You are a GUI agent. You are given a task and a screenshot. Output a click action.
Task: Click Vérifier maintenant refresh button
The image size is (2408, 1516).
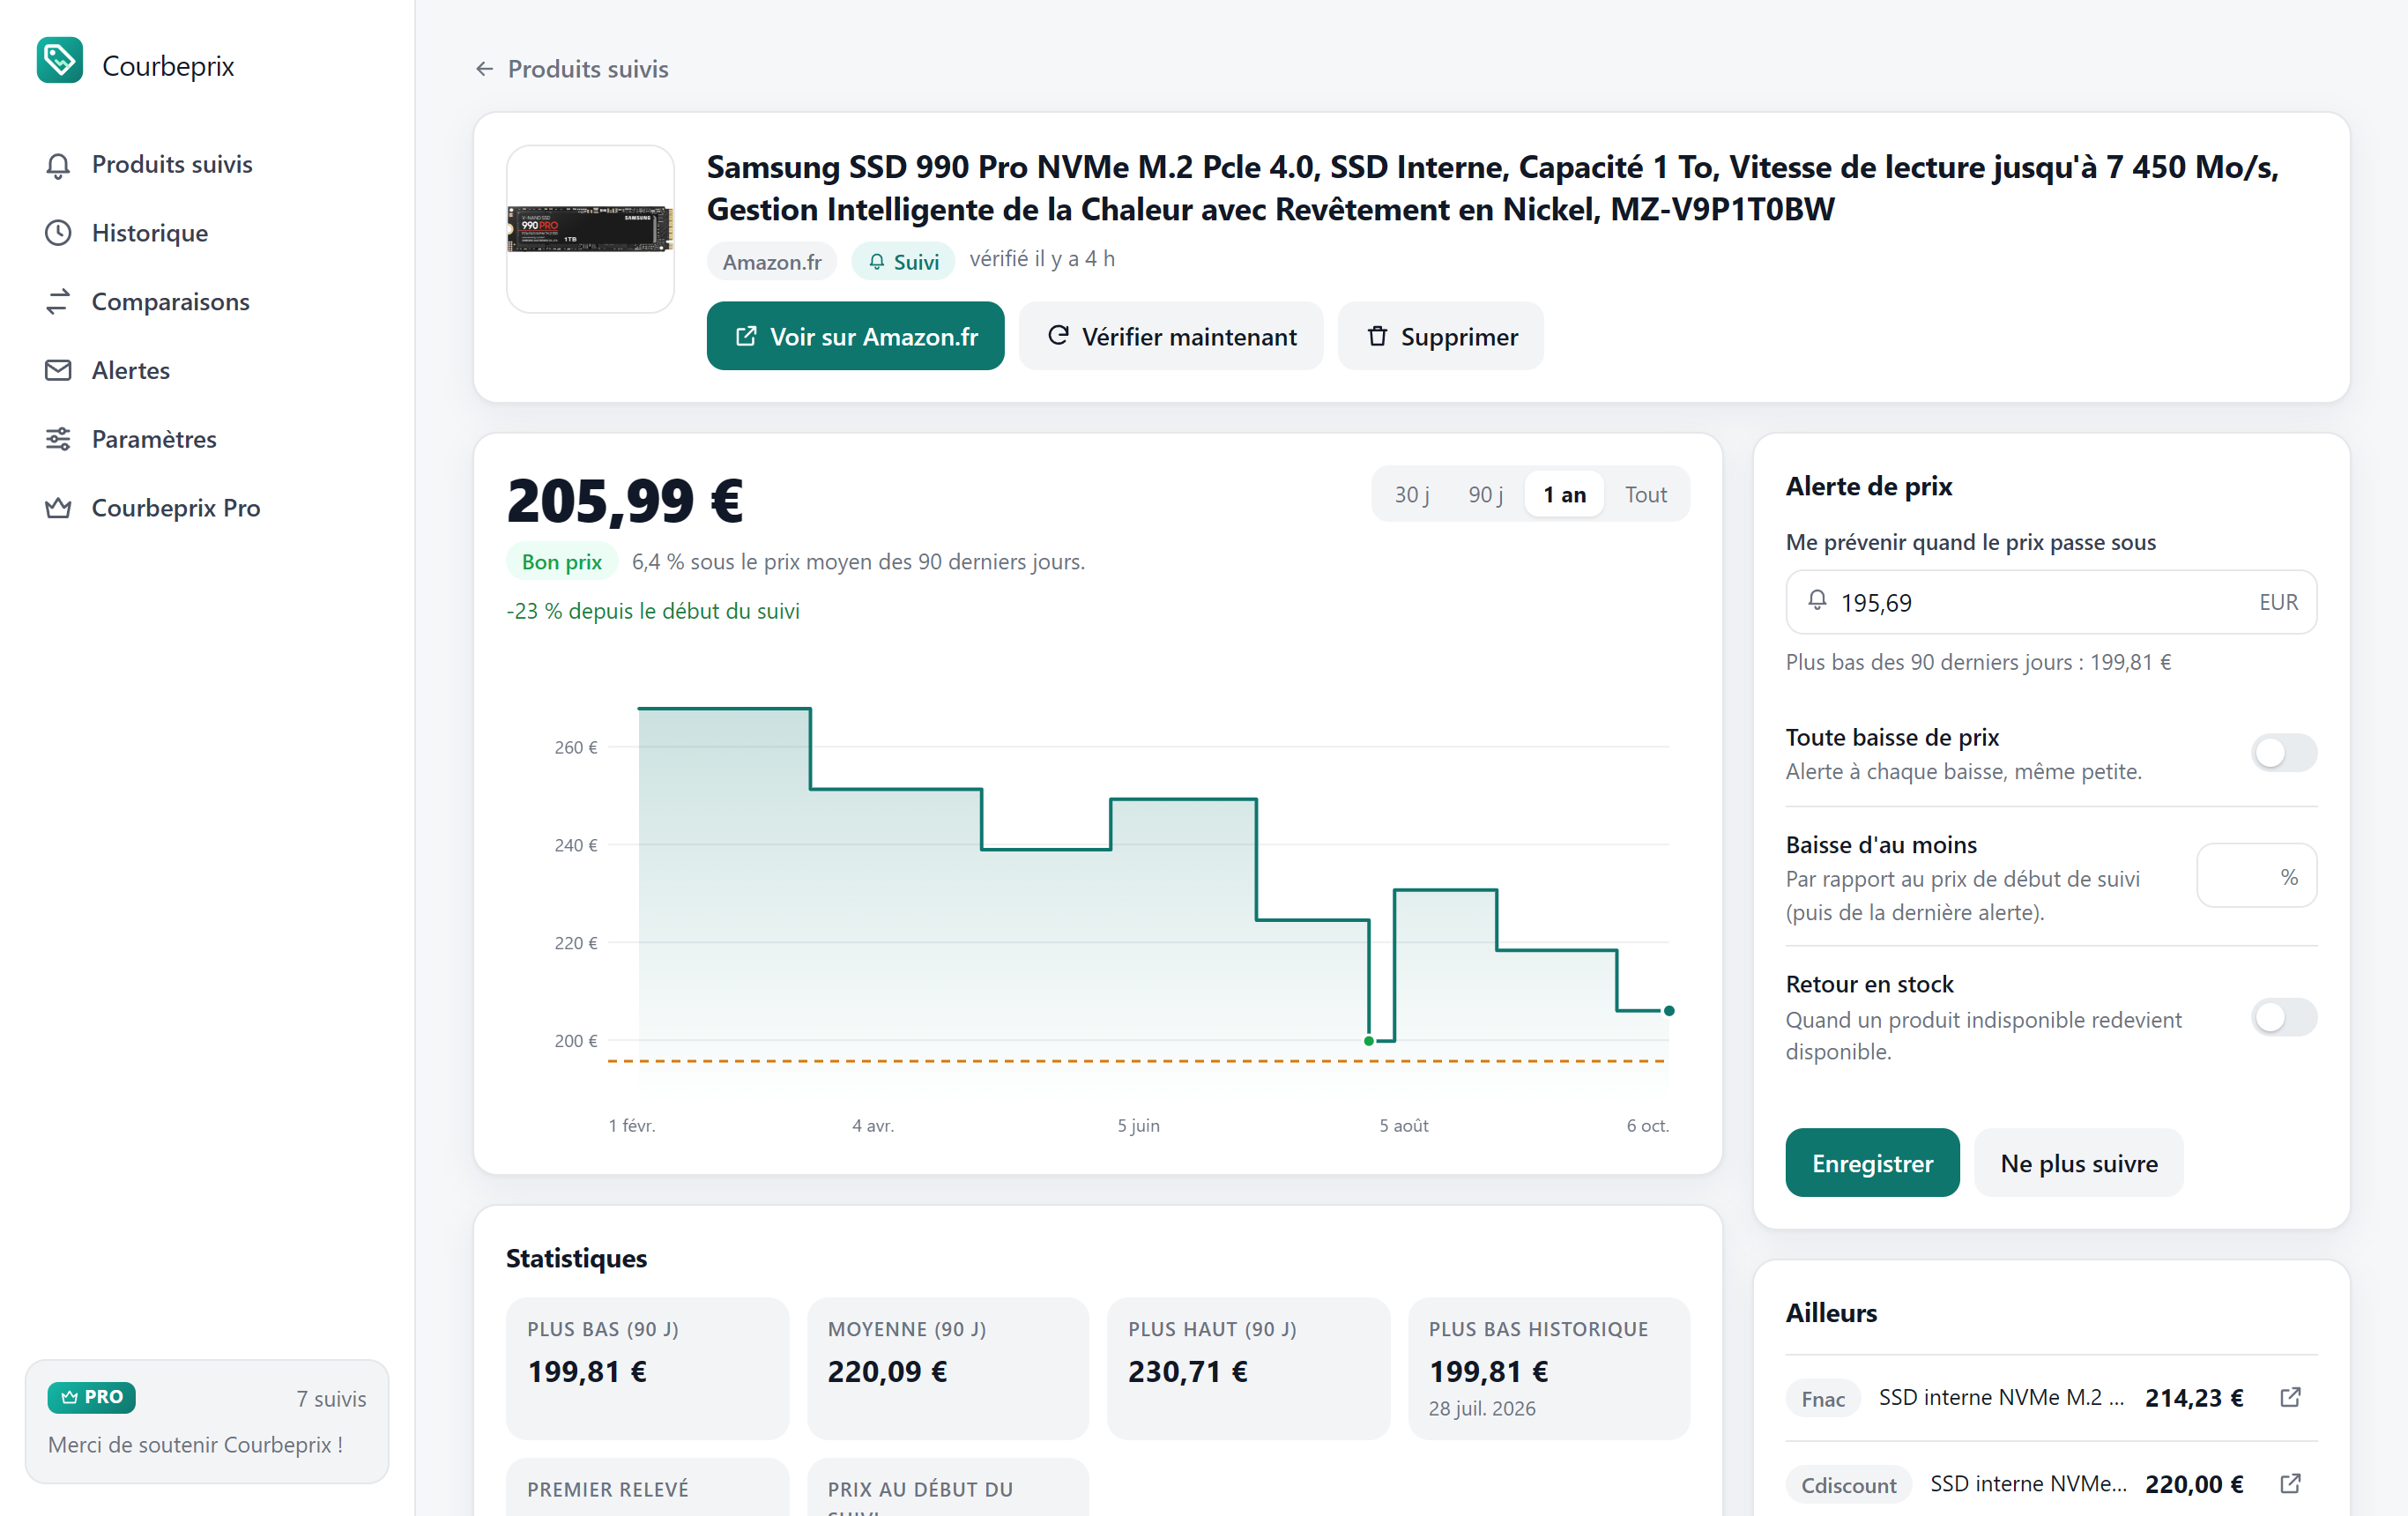[1171, 336]
